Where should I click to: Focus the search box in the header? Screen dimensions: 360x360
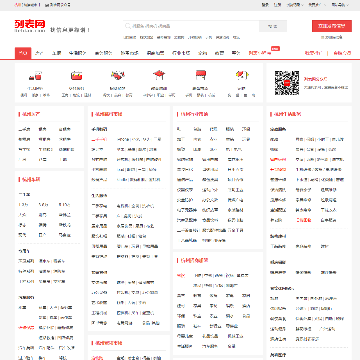tap(191, 26)
